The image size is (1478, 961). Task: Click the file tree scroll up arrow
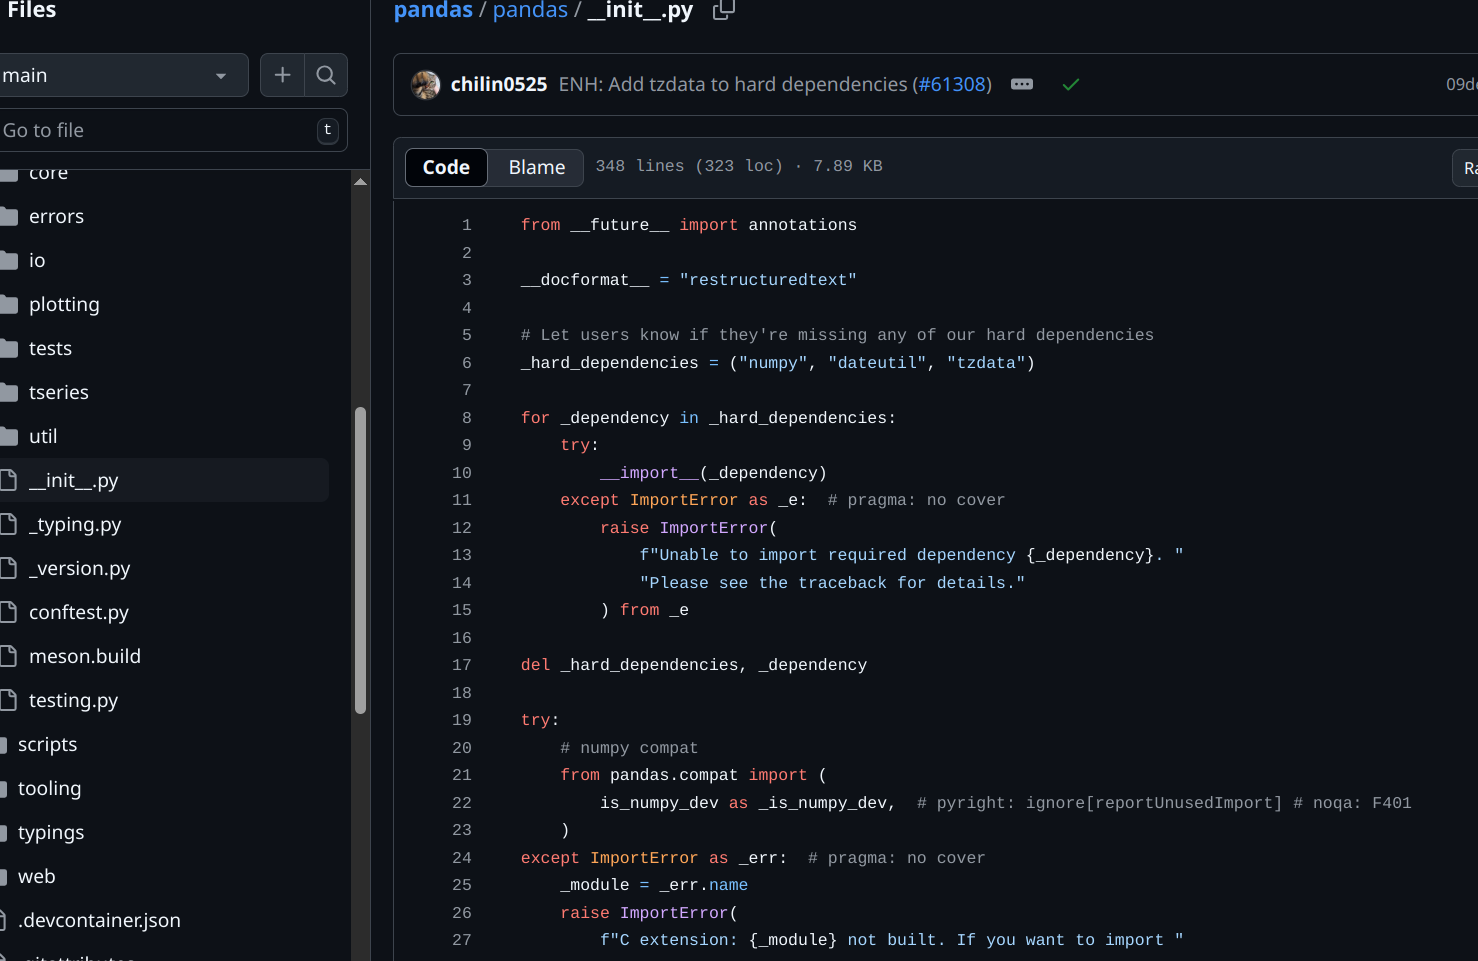[360, 182]
